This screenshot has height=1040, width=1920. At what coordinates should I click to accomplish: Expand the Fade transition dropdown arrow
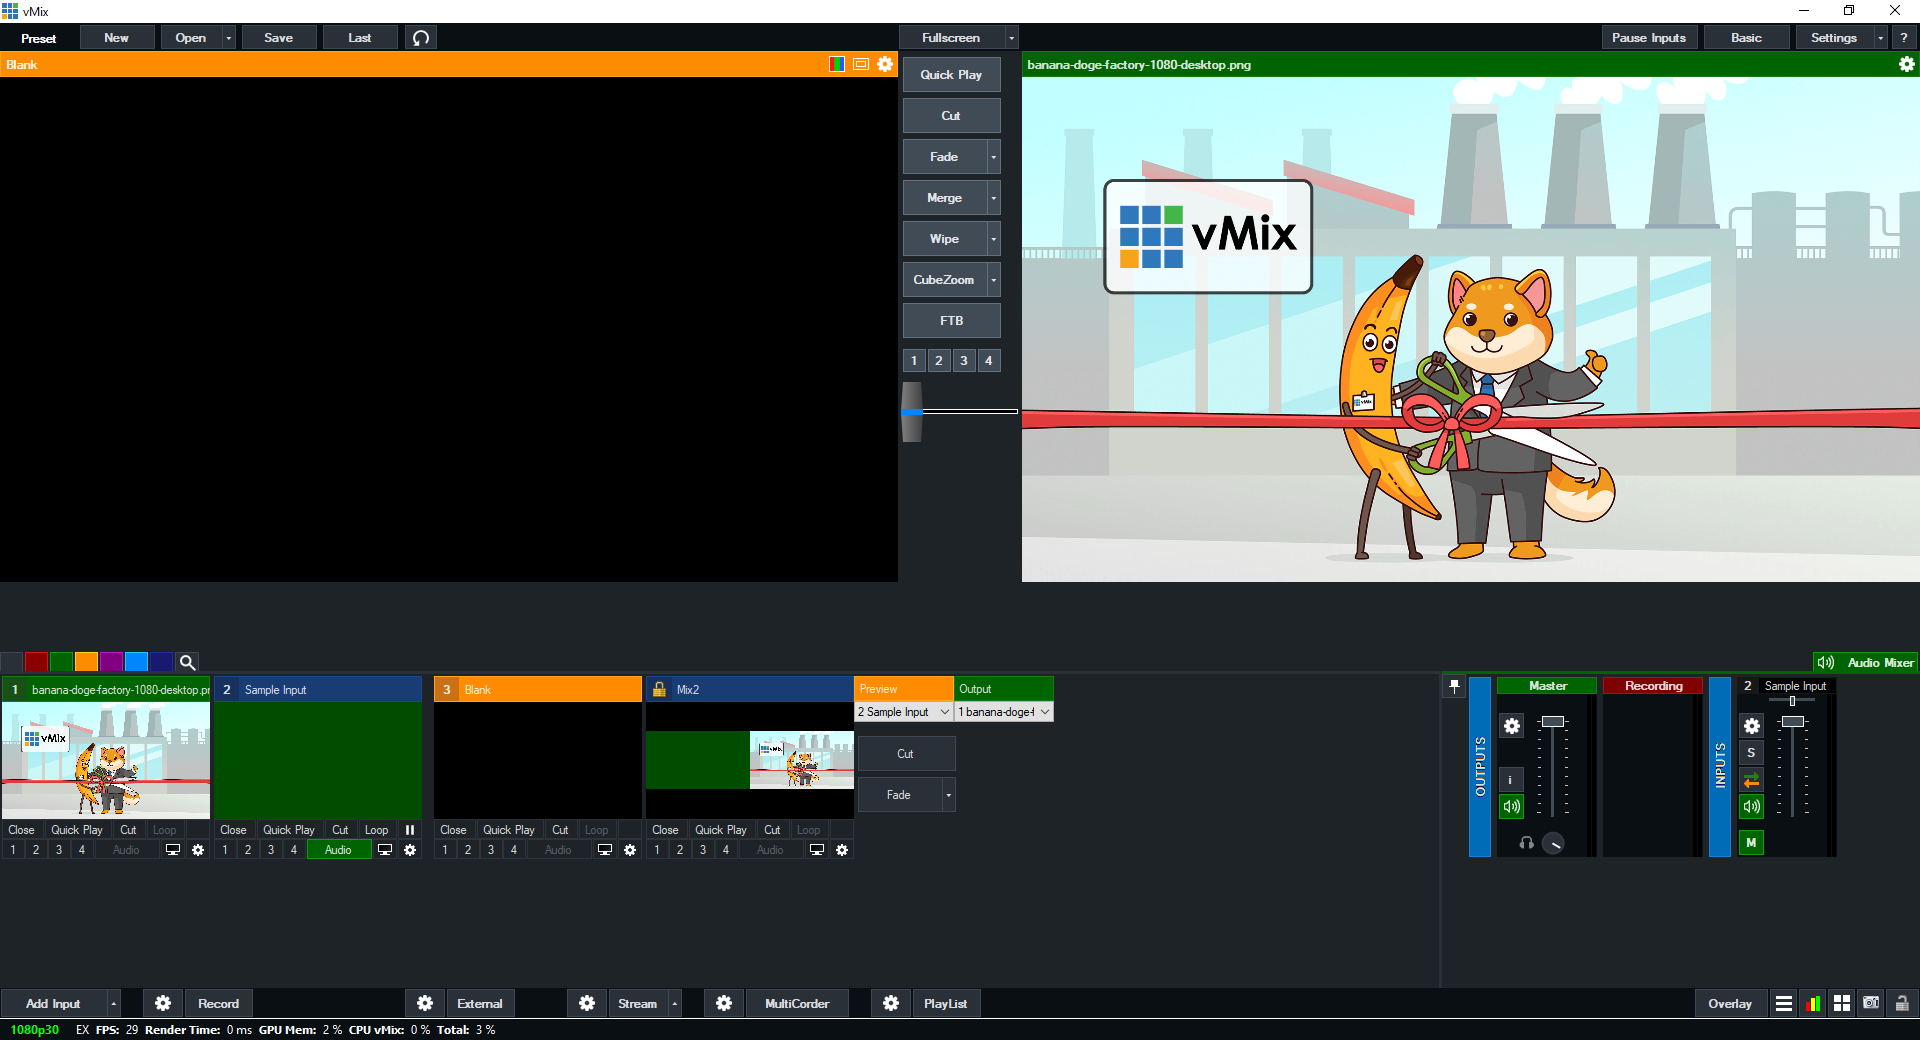coord(993,157)
